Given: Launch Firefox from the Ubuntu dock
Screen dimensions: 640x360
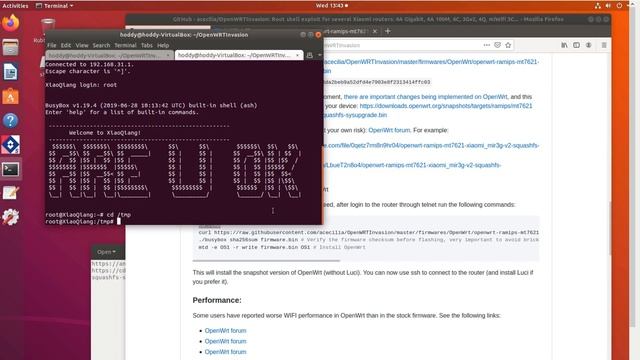Looking at the screenshot, I should (11, 22).
